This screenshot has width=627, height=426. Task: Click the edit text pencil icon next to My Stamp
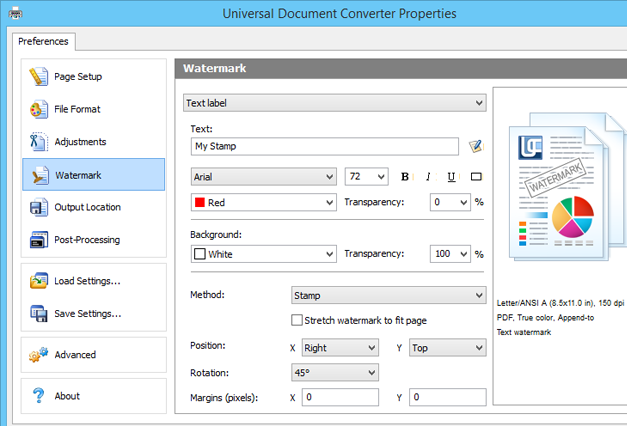(x=476, y=146)
